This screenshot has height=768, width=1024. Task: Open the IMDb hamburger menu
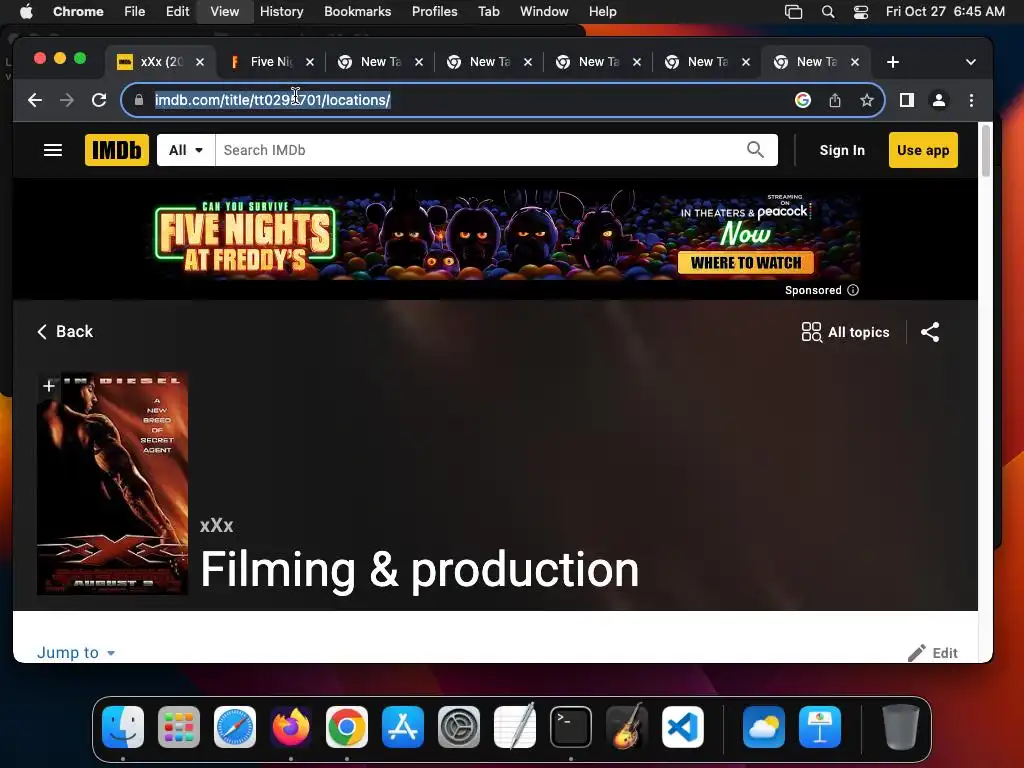coord(53,150)
